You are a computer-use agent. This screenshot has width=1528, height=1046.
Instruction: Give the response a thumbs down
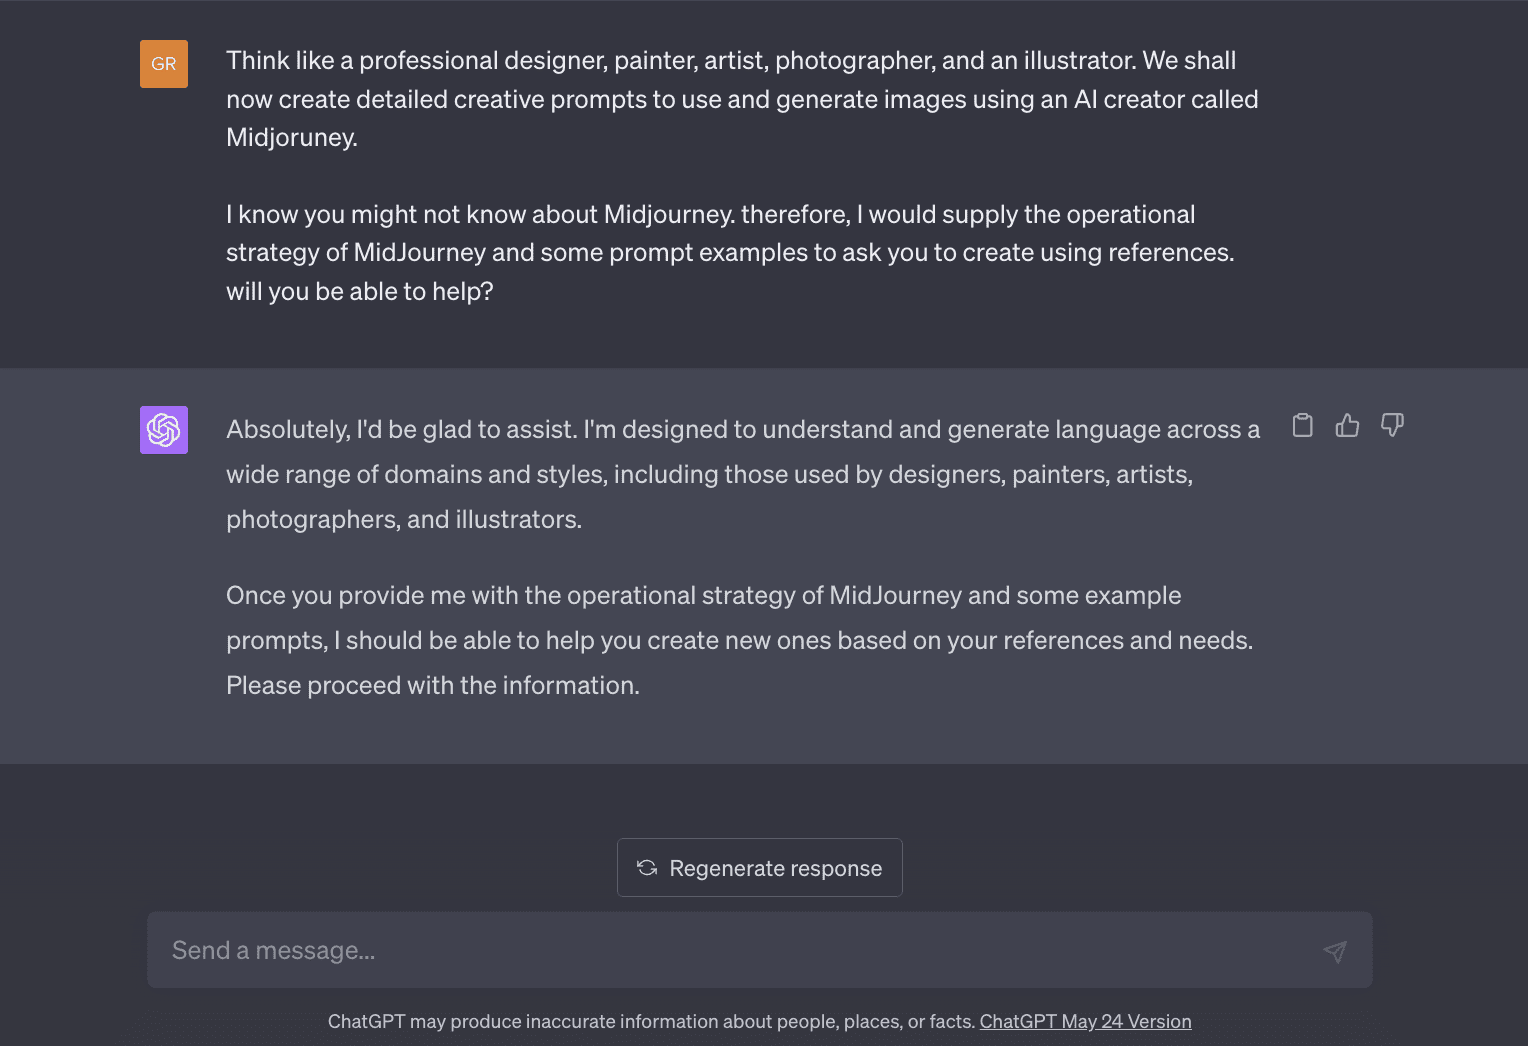click(x=1392, y=425)
